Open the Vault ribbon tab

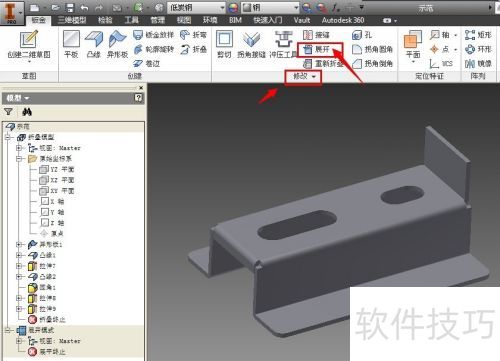(302, 20)
